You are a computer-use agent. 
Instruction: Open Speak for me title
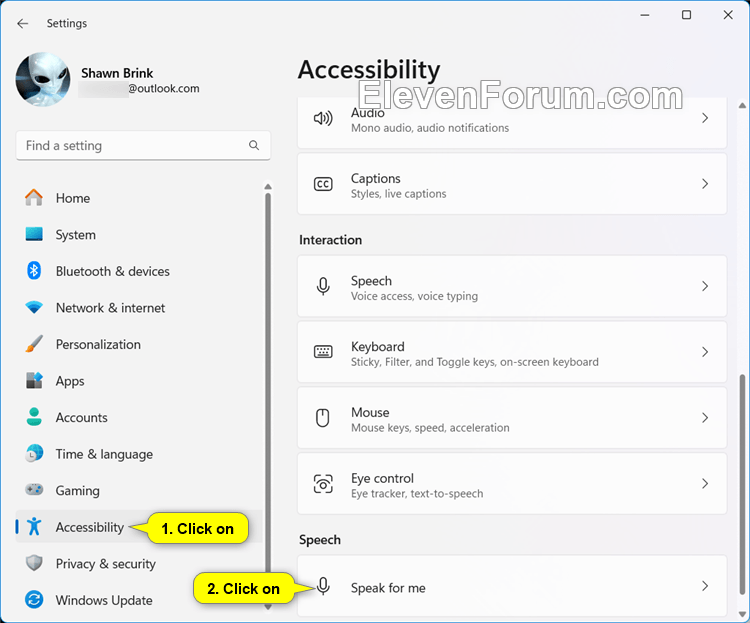(388, 588)
